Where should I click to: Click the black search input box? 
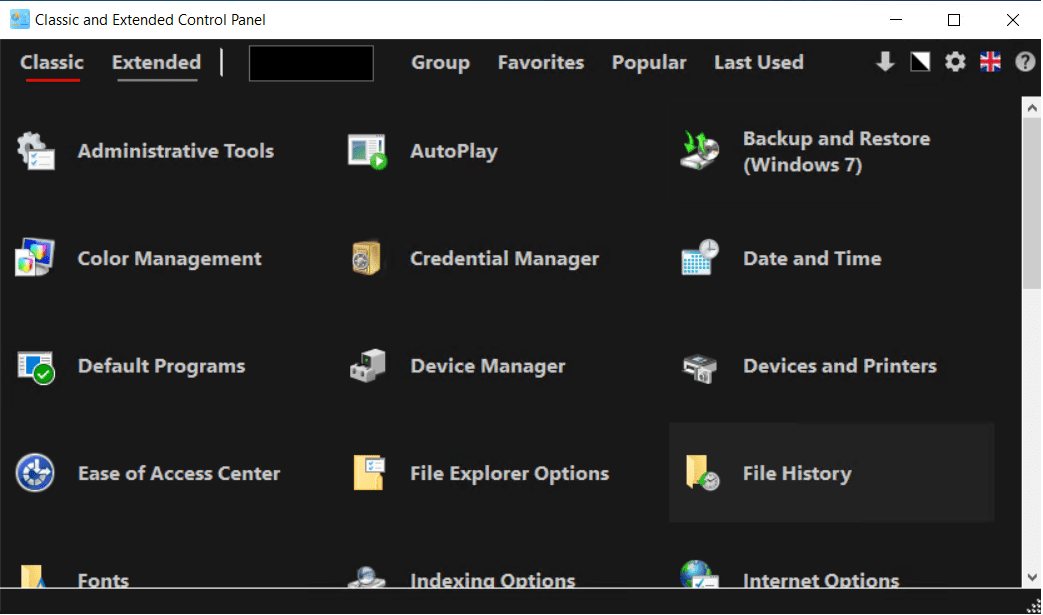311,63
